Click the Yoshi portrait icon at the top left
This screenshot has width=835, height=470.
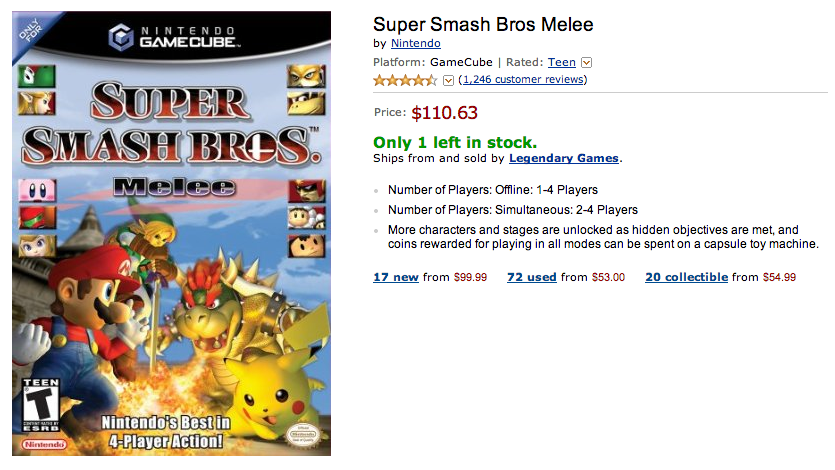click(x=36, y=76)
